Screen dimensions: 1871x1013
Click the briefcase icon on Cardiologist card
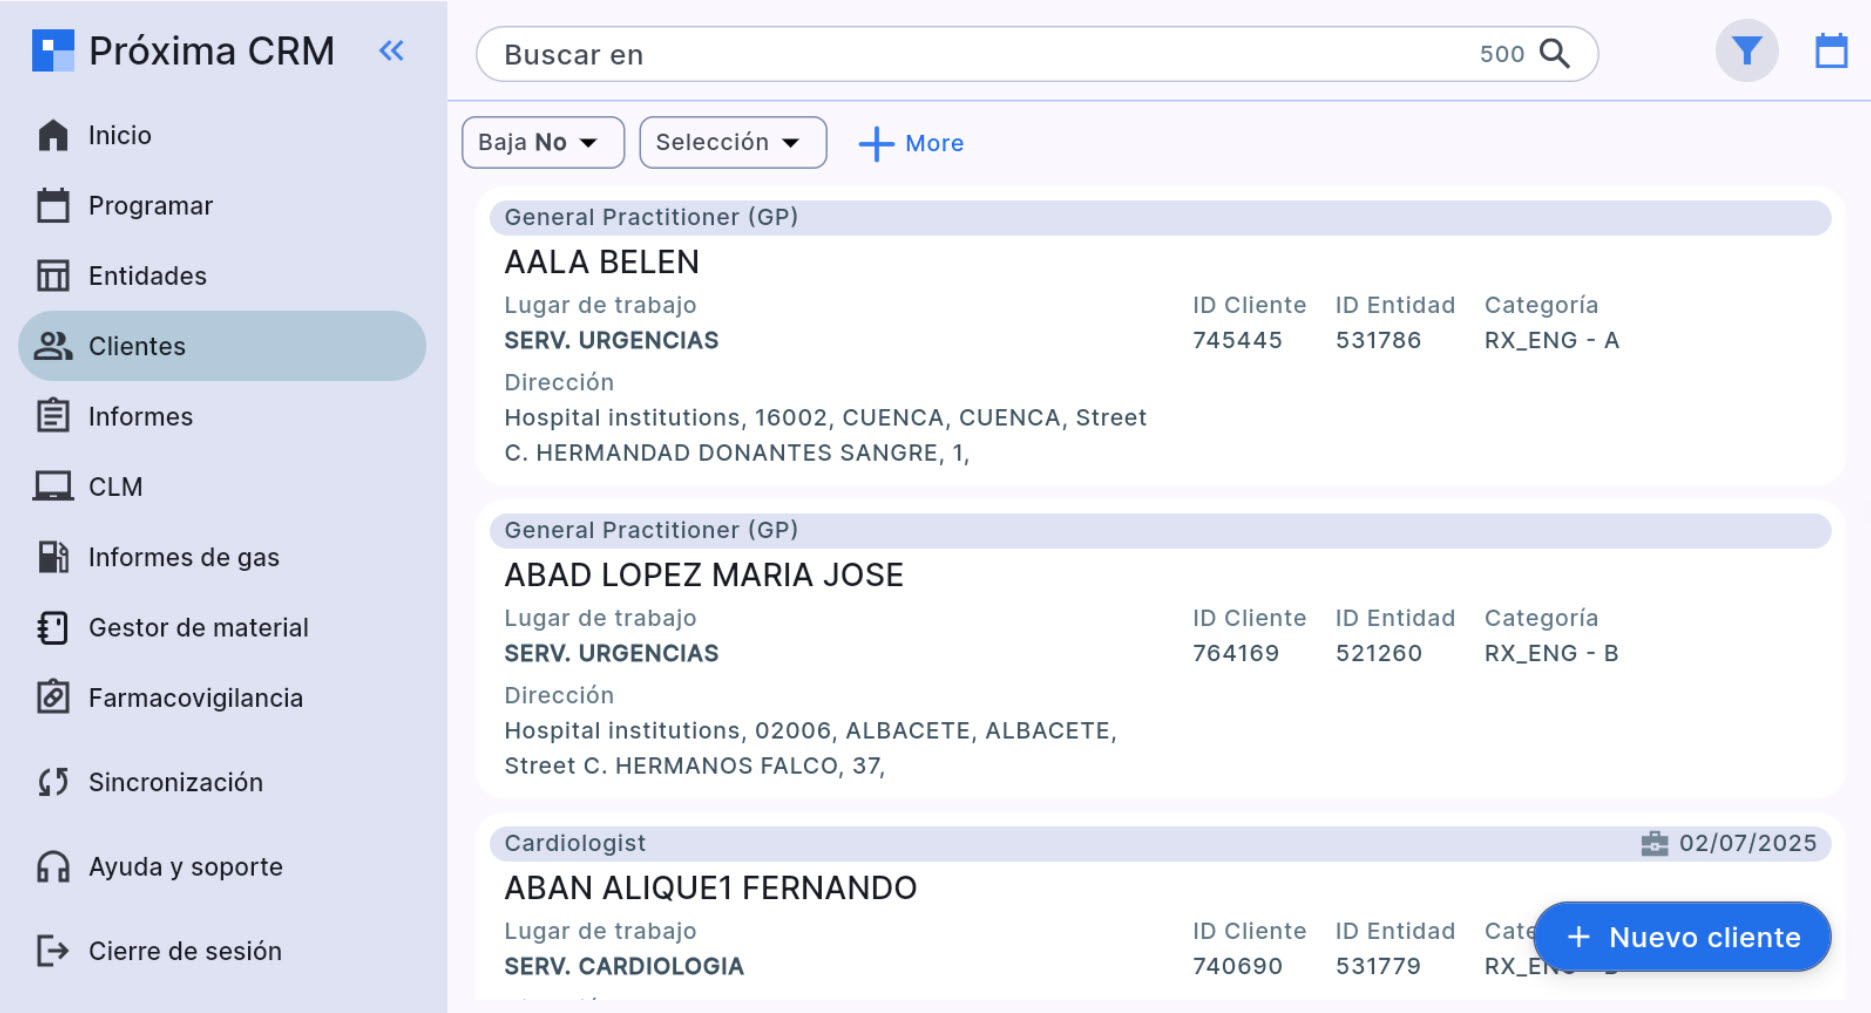[1653, 843]
